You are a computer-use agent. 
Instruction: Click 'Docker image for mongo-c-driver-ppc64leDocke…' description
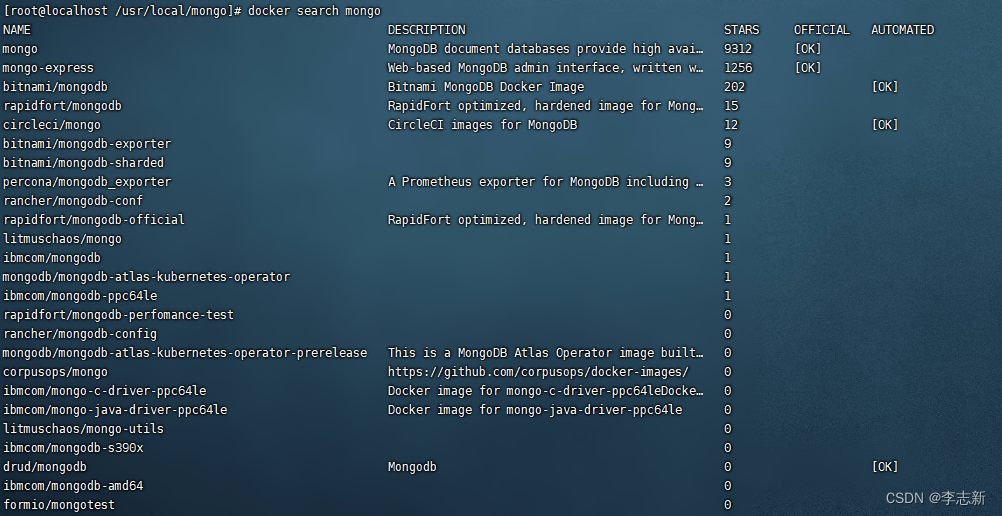pos(546,391)
